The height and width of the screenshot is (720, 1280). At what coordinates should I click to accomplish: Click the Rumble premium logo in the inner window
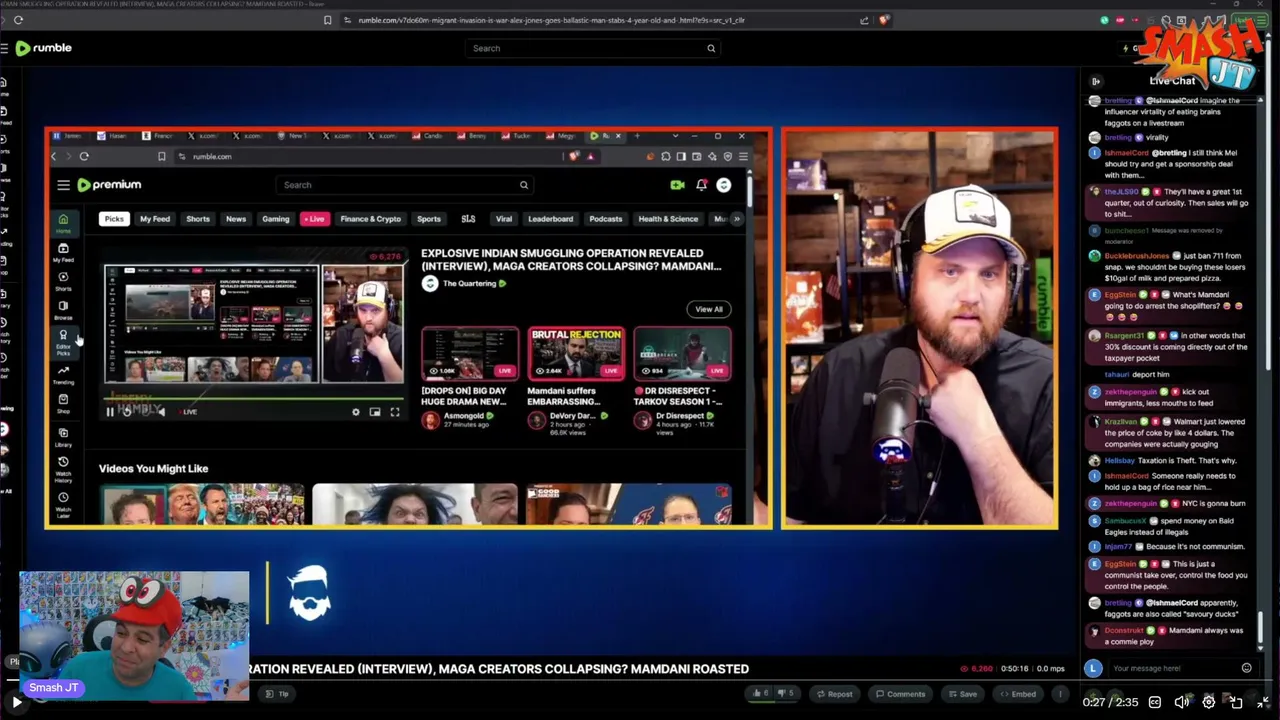(109, 185)
